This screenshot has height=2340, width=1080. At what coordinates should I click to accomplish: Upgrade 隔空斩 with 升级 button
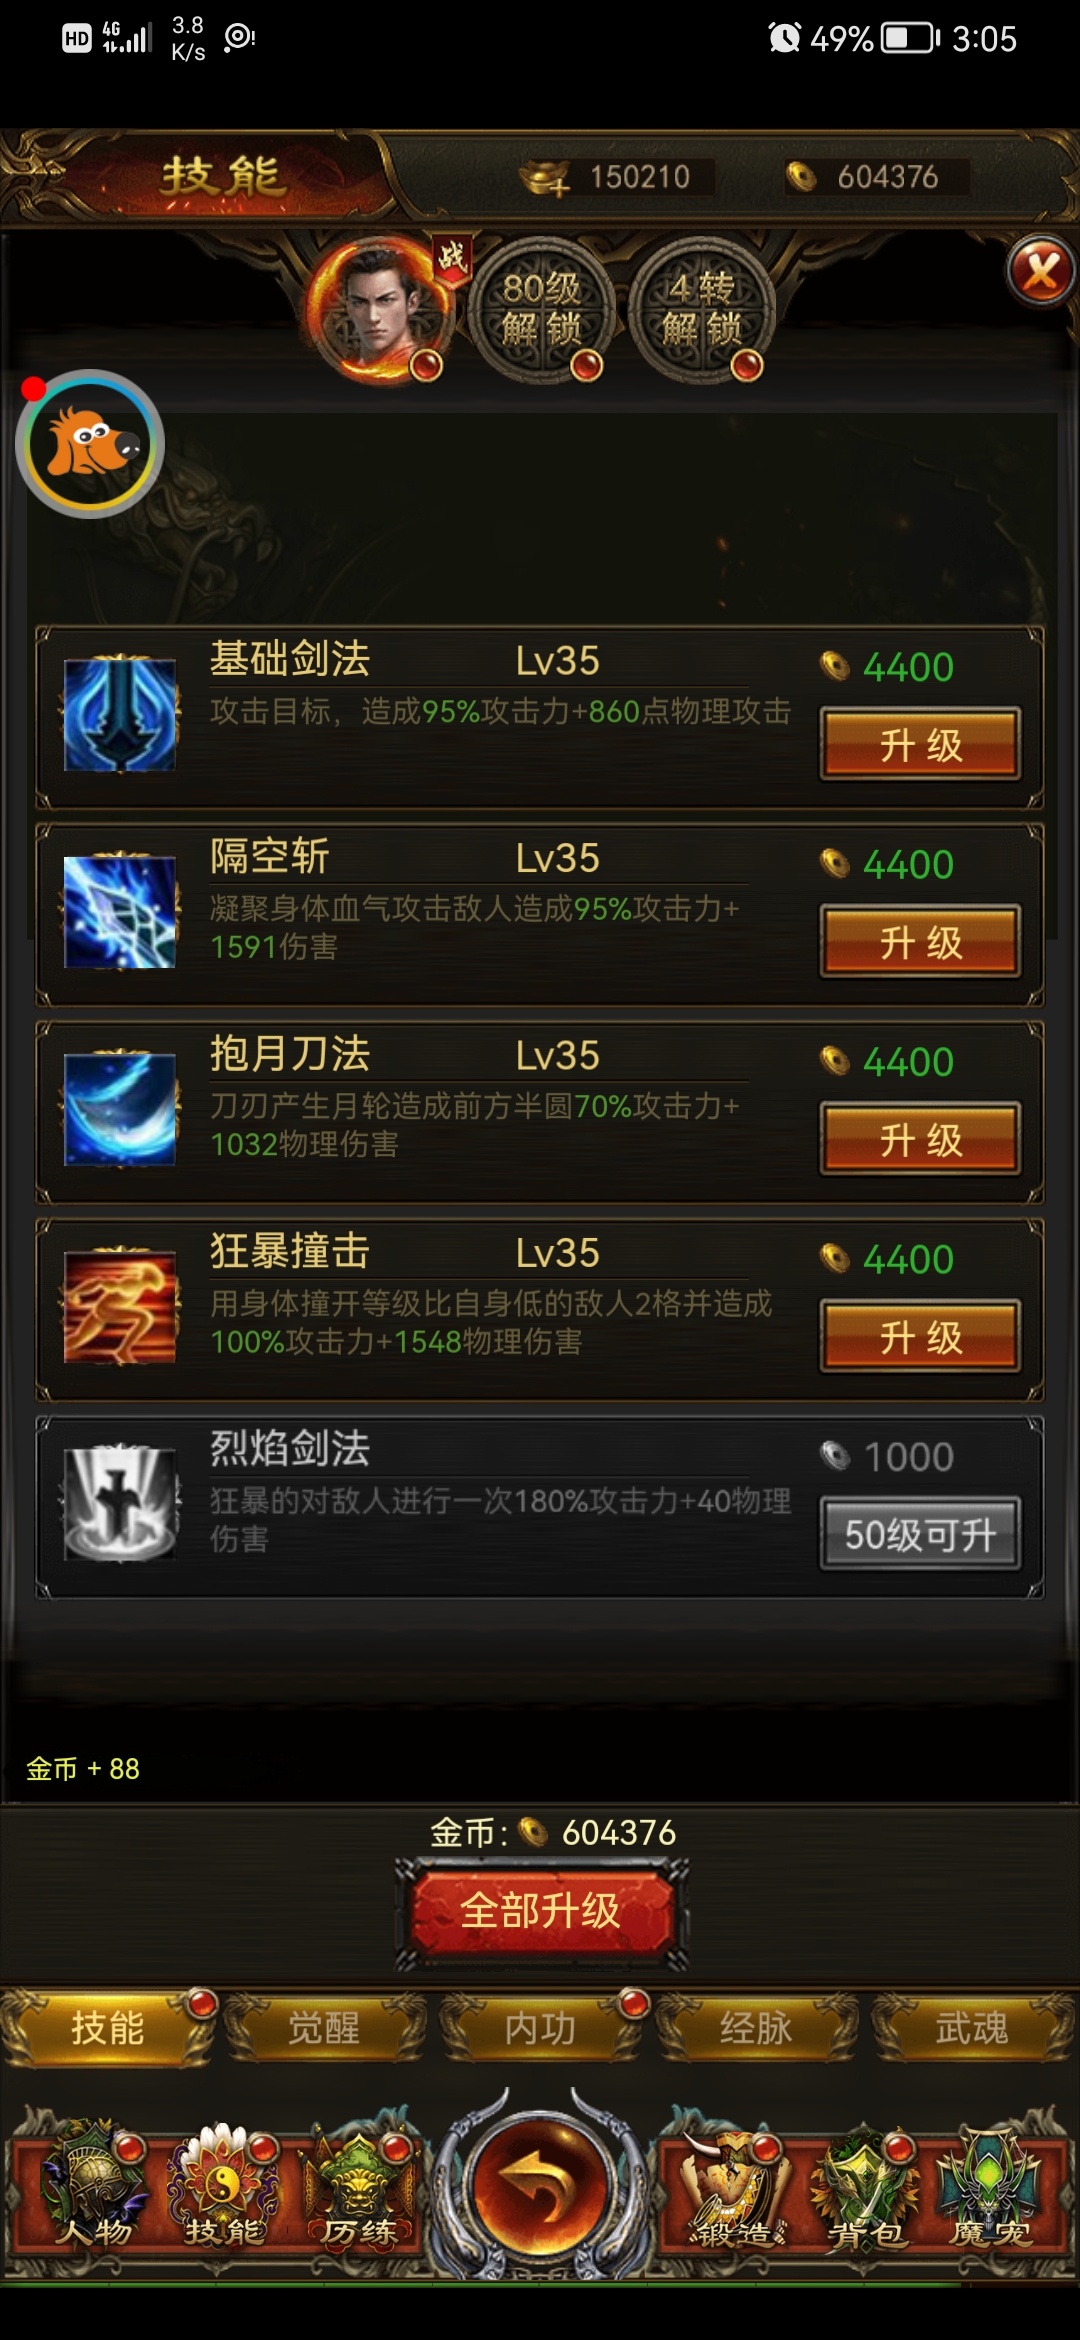point(920,941)
